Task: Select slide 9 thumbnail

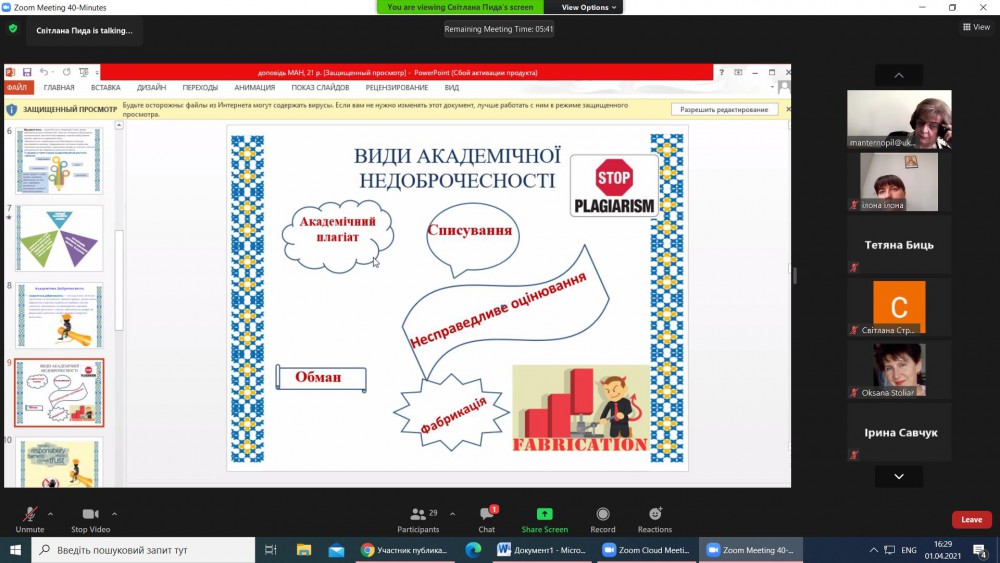Action: 59,393
